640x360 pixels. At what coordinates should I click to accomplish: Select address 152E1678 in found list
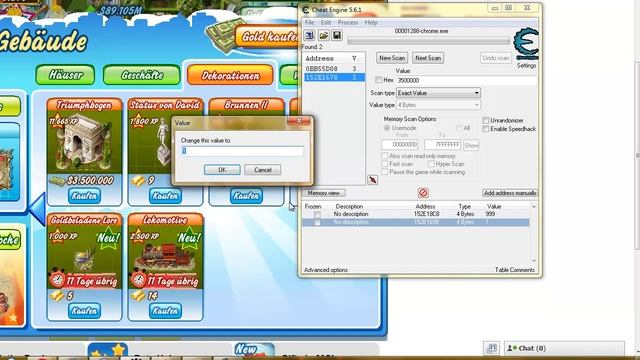point(334,77)
